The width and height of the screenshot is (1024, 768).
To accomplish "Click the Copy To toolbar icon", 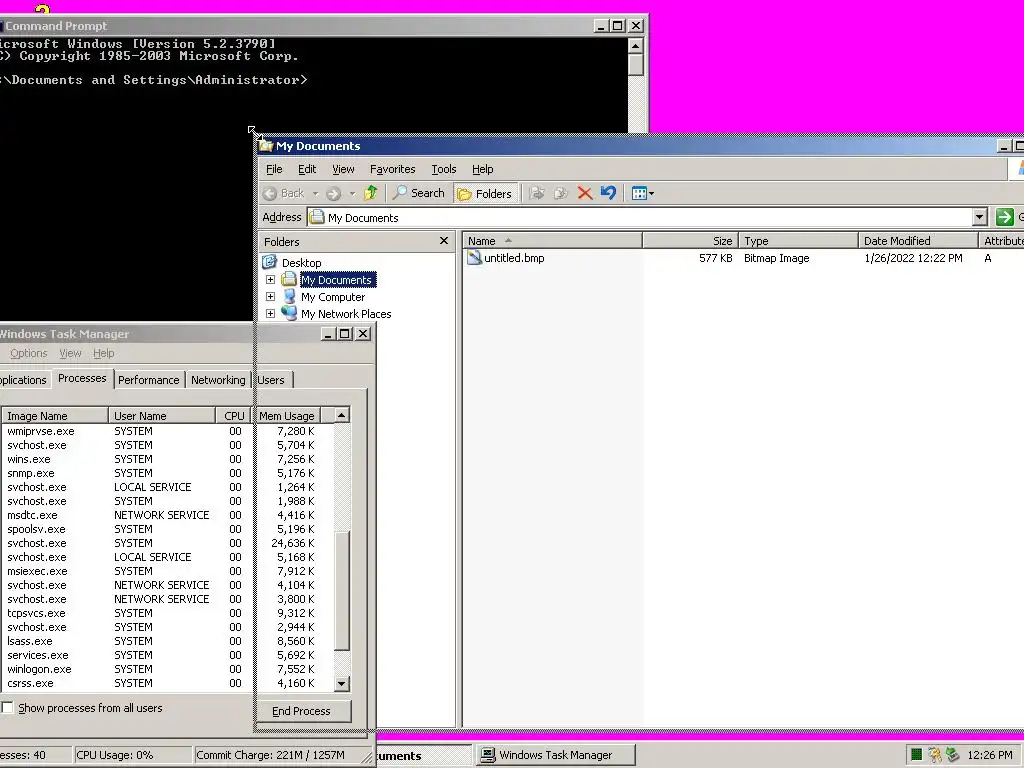I will click(560, 193).
